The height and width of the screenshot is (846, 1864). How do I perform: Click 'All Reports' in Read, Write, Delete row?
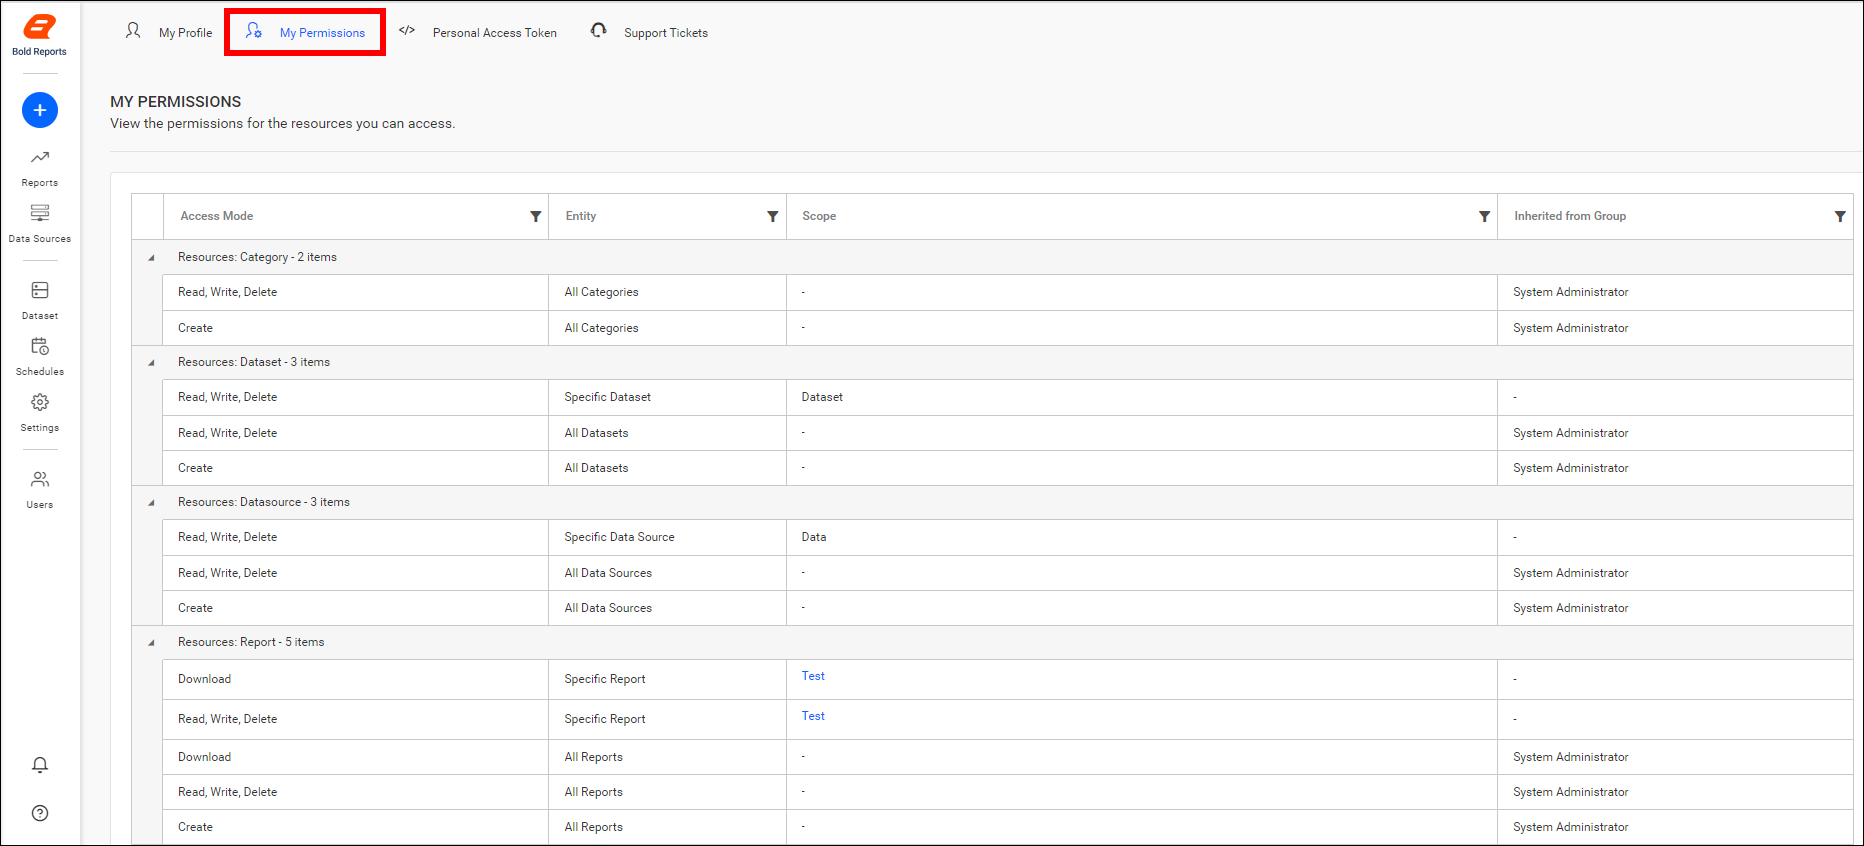point(593,792)
